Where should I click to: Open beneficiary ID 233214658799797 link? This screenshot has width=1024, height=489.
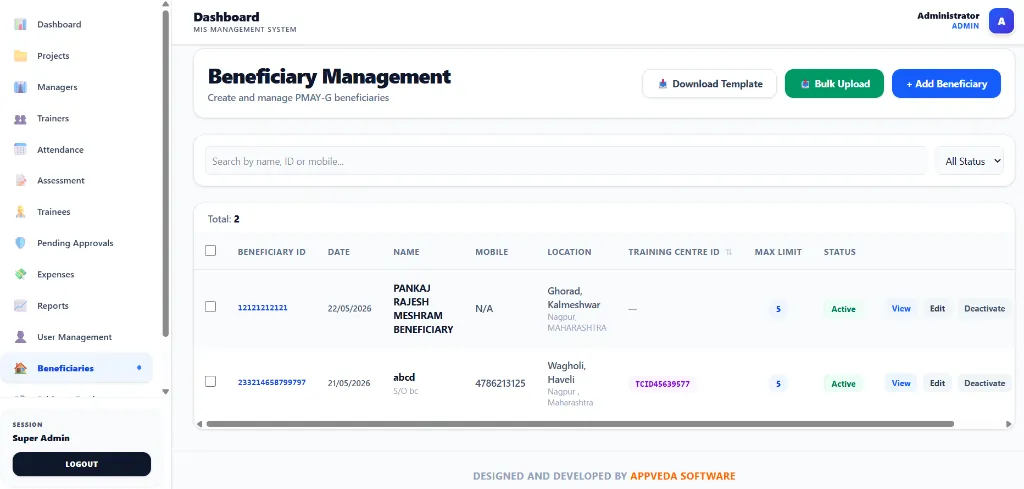pyautogui.click(x=272, y=383)
